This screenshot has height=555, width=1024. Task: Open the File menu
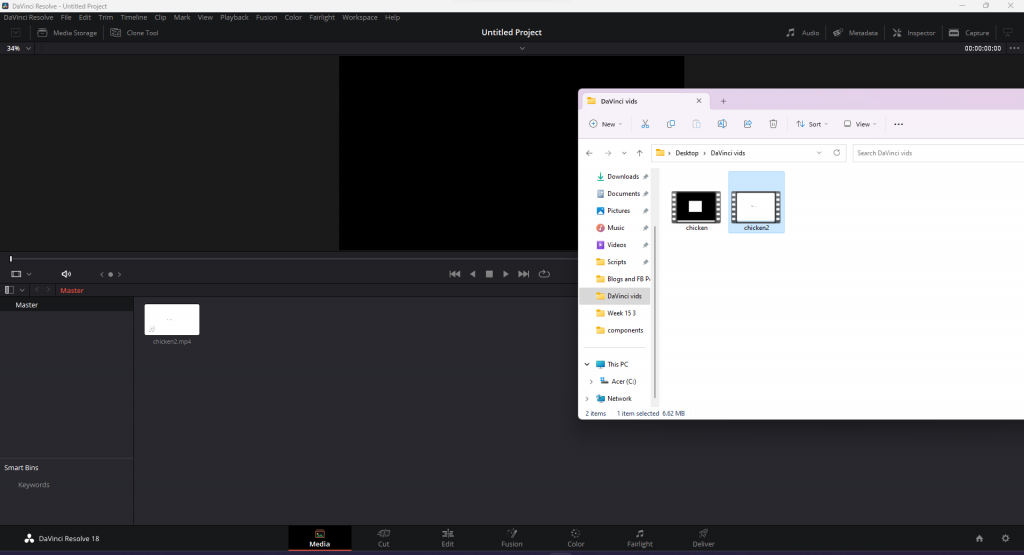pyautogui.click(x=66, y=18)
